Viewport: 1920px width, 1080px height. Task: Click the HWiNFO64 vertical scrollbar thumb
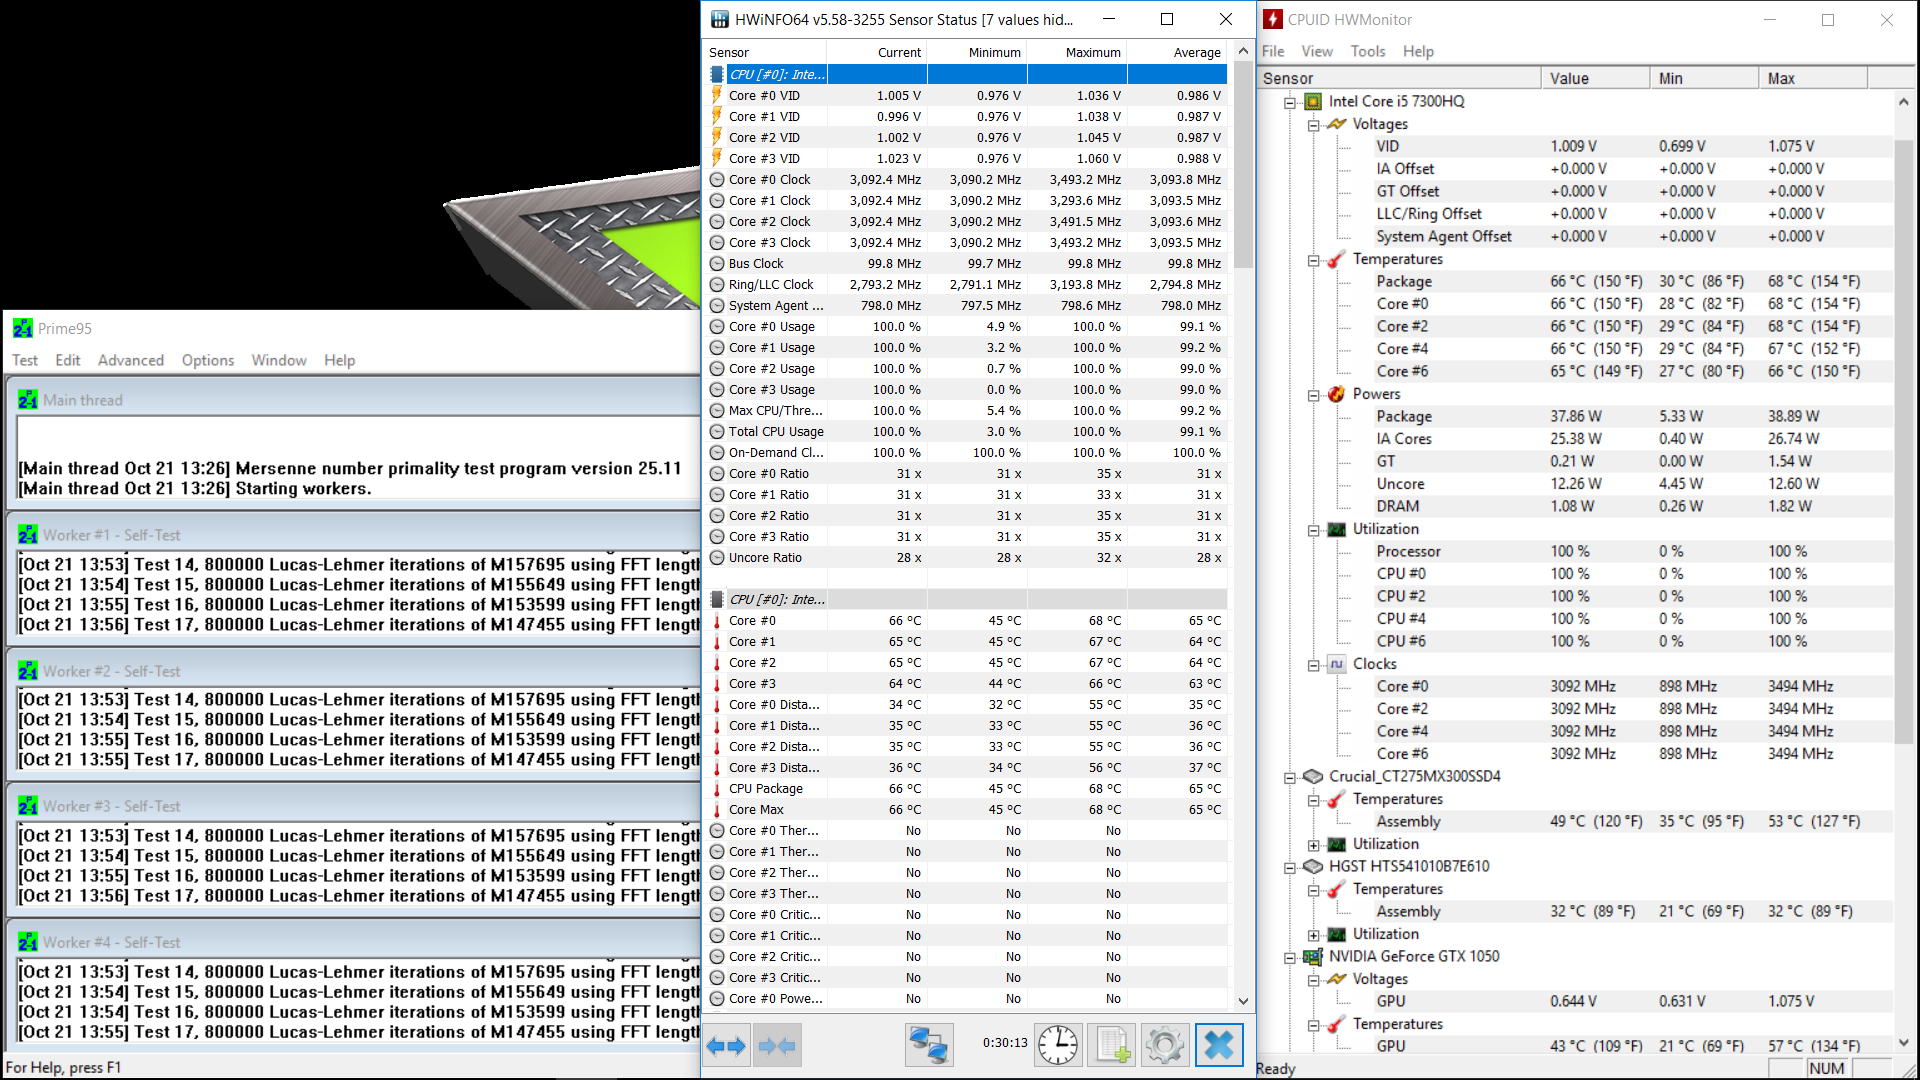pyautogui.click(x=1243, y=165)
